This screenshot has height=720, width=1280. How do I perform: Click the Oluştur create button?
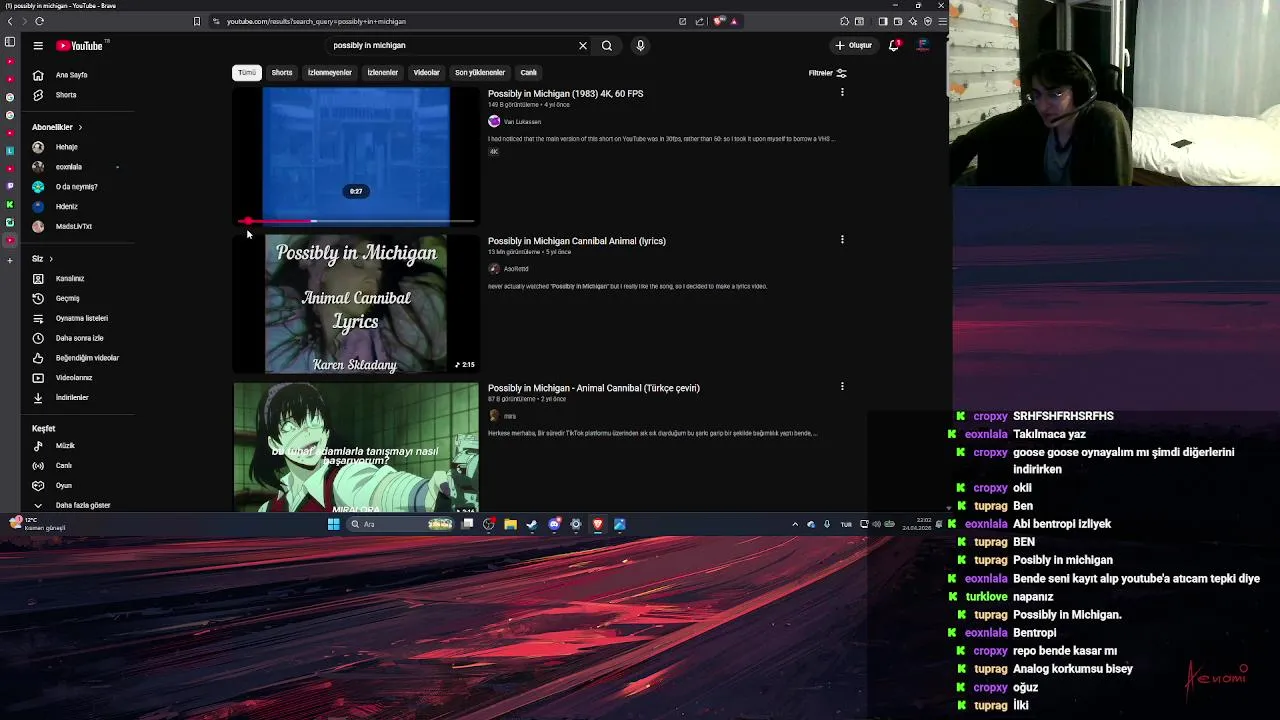click(x=854, y=45)
